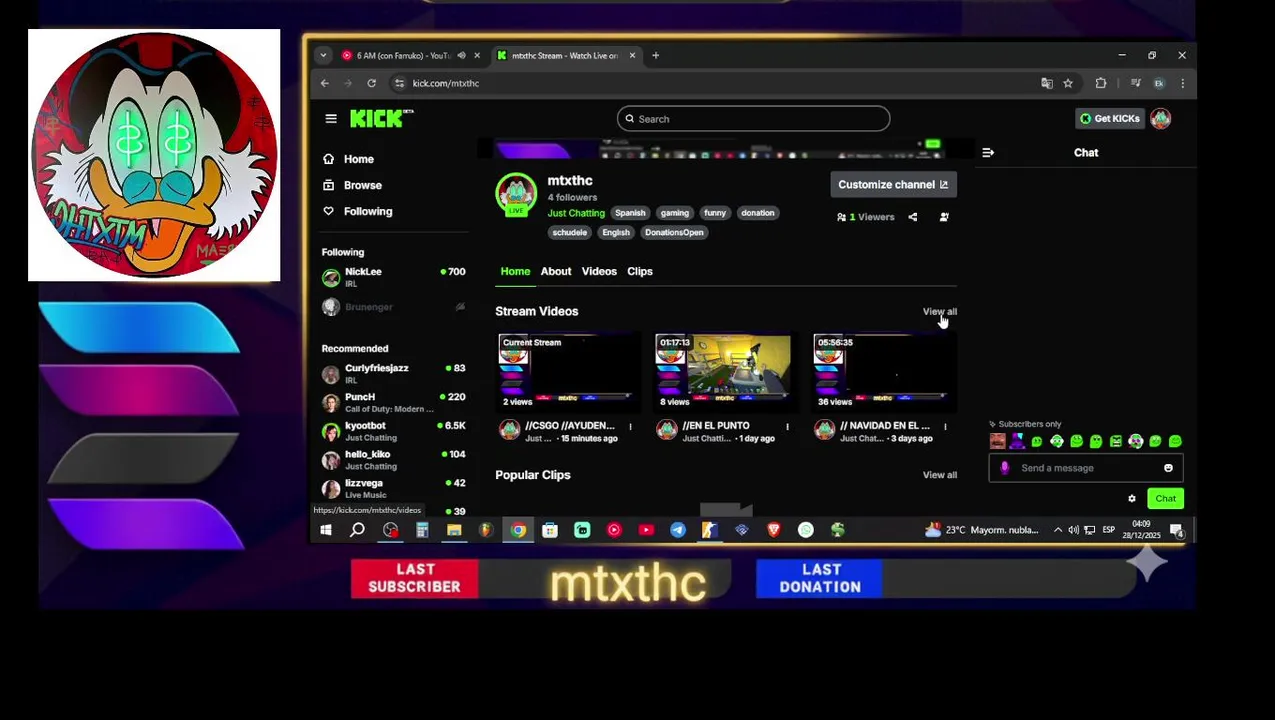
Task: Open the Chrome extensions puzzle icon
Action: click(x=1101, y=84)
